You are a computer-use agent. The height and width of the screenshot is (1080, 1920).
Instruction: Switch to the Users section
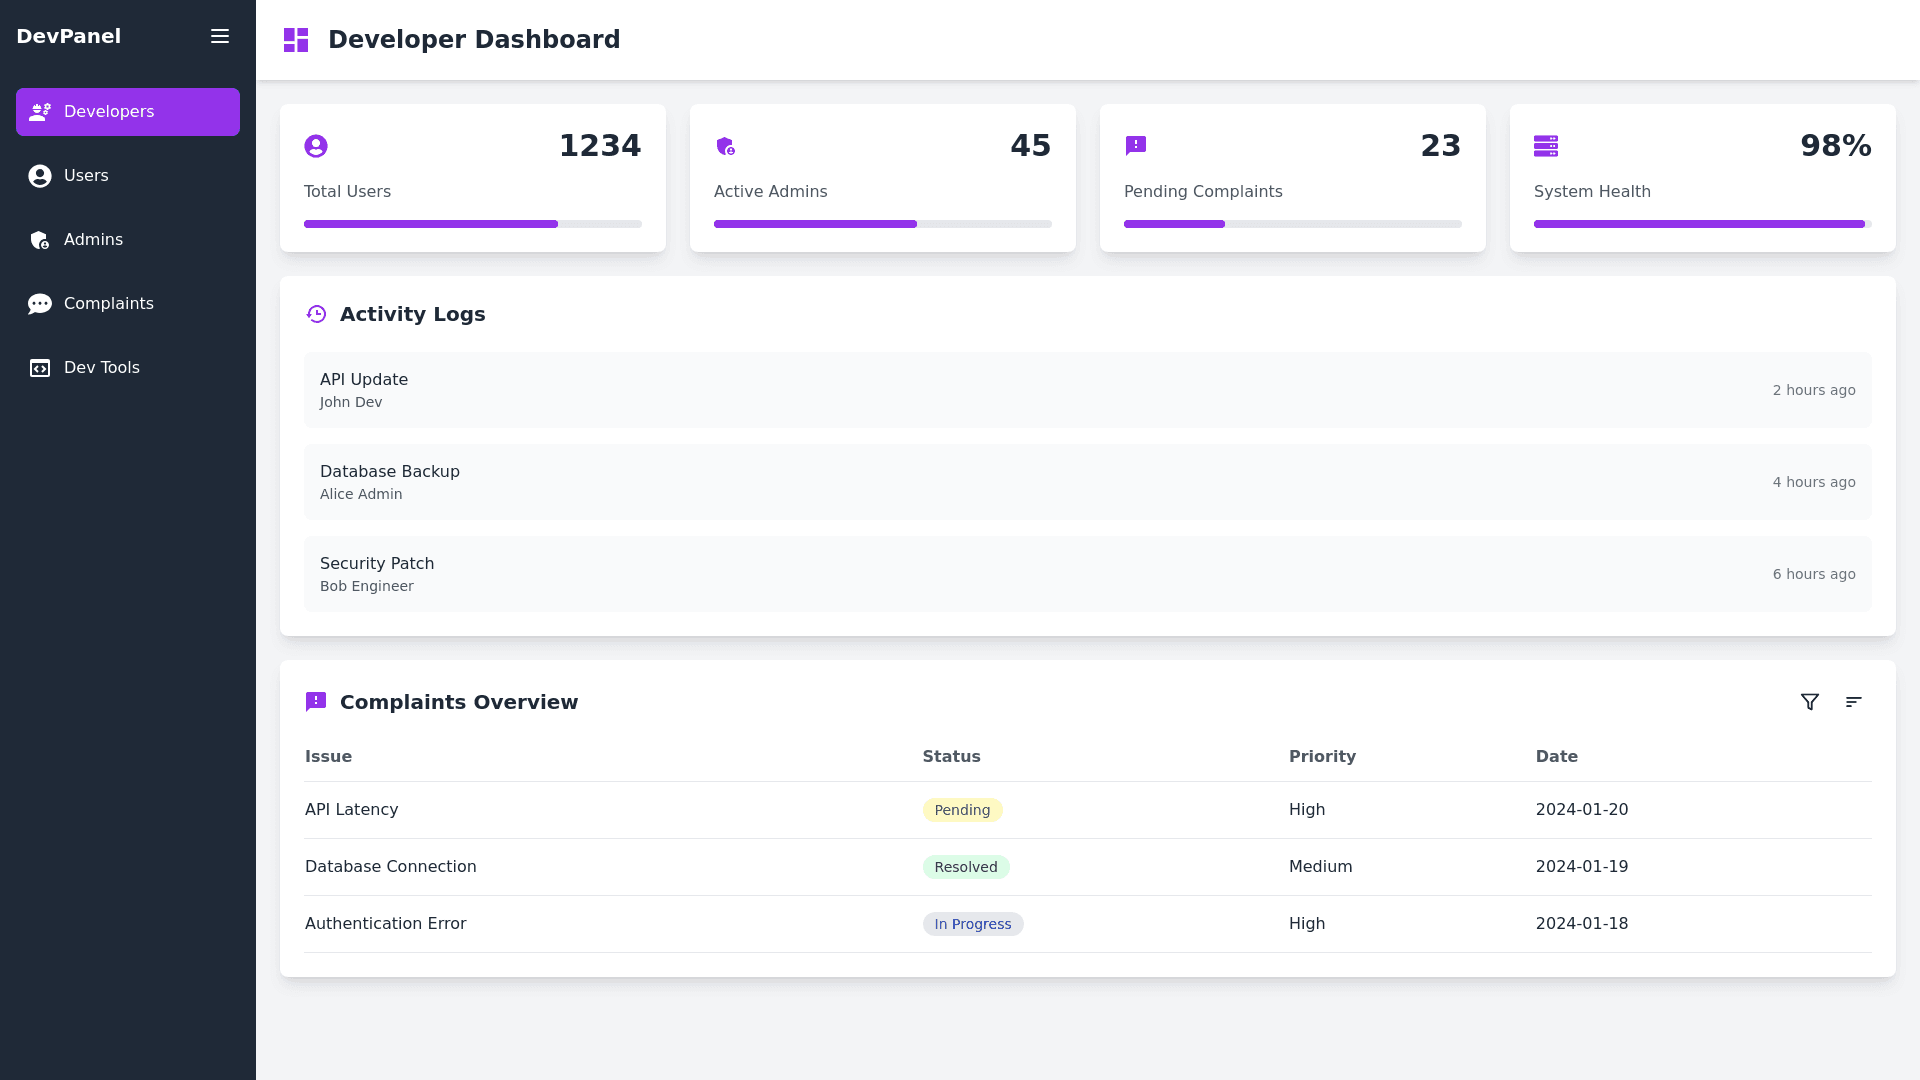pos(85,175)
